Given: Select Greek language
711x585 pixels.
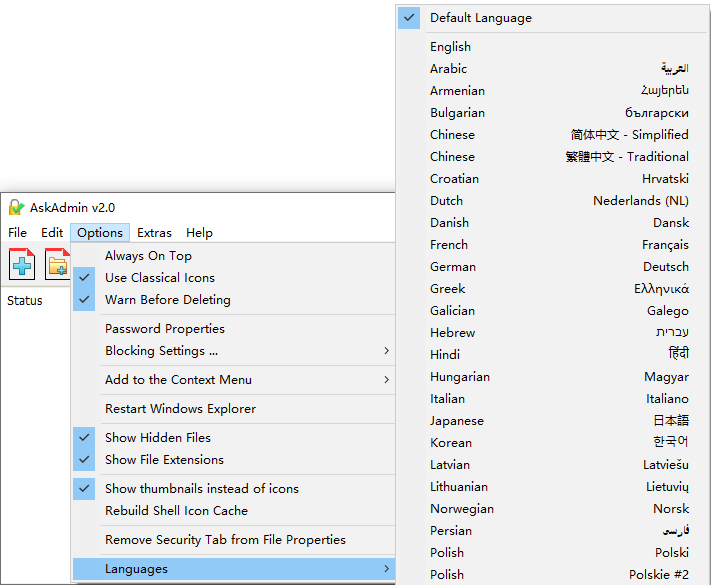Looking at the screenshot, I should tap(552, 288).
